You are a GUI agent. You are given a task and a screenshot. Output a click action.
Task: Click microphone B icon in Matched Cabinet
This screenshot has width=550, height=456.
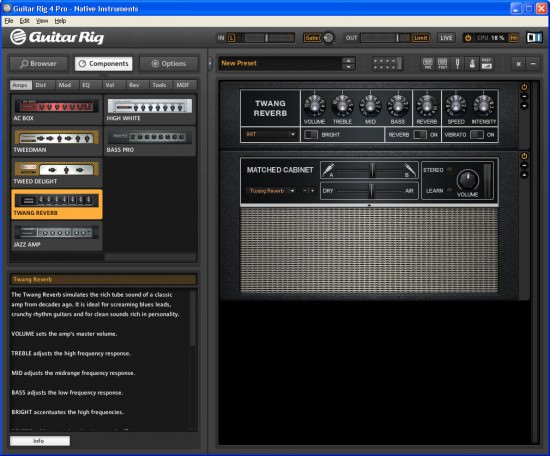point(410,170)
